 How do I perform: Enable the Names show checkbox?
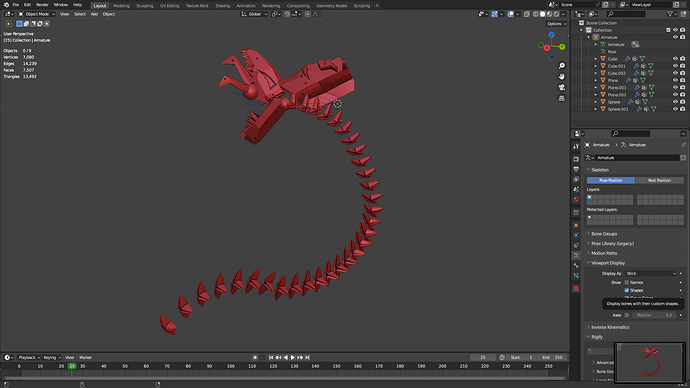pyautogui.click(x=627, y=282)
